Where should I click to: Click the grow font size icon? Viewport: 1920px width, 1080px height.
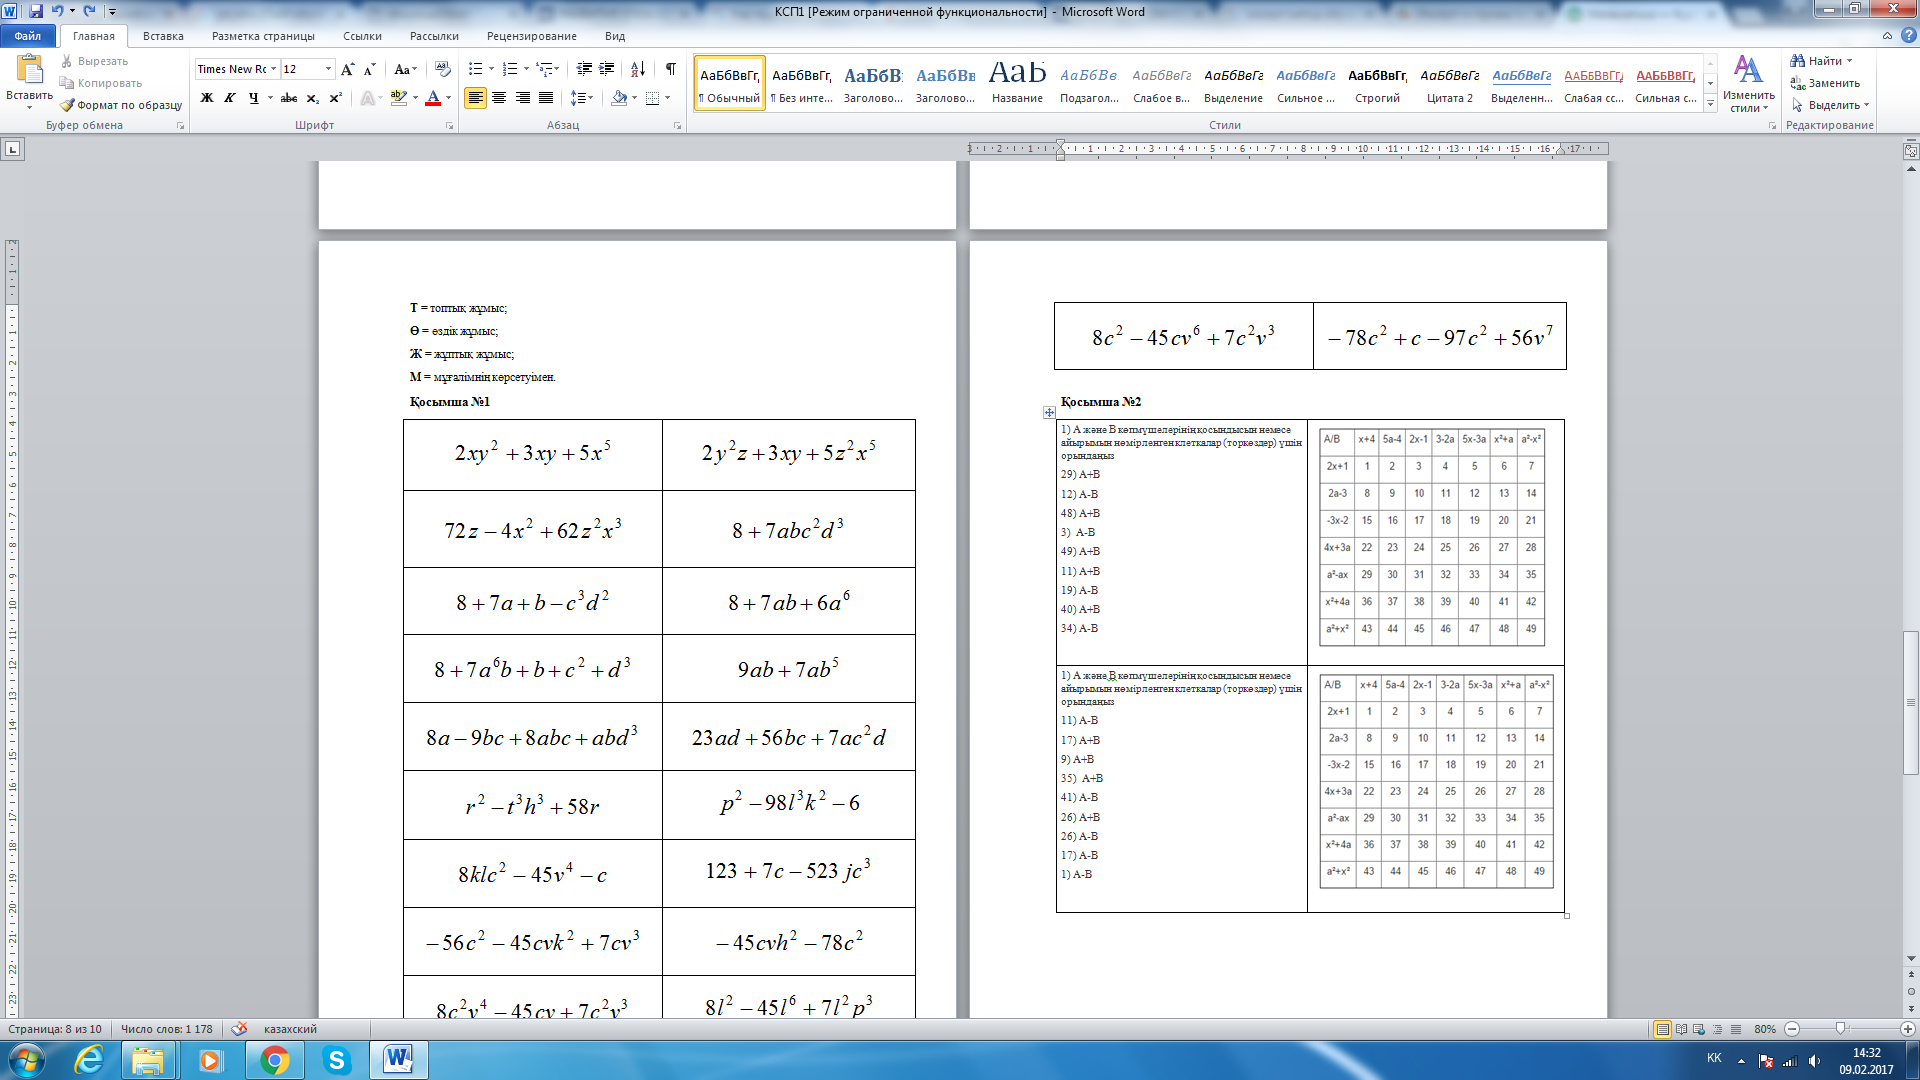point(347,69)
